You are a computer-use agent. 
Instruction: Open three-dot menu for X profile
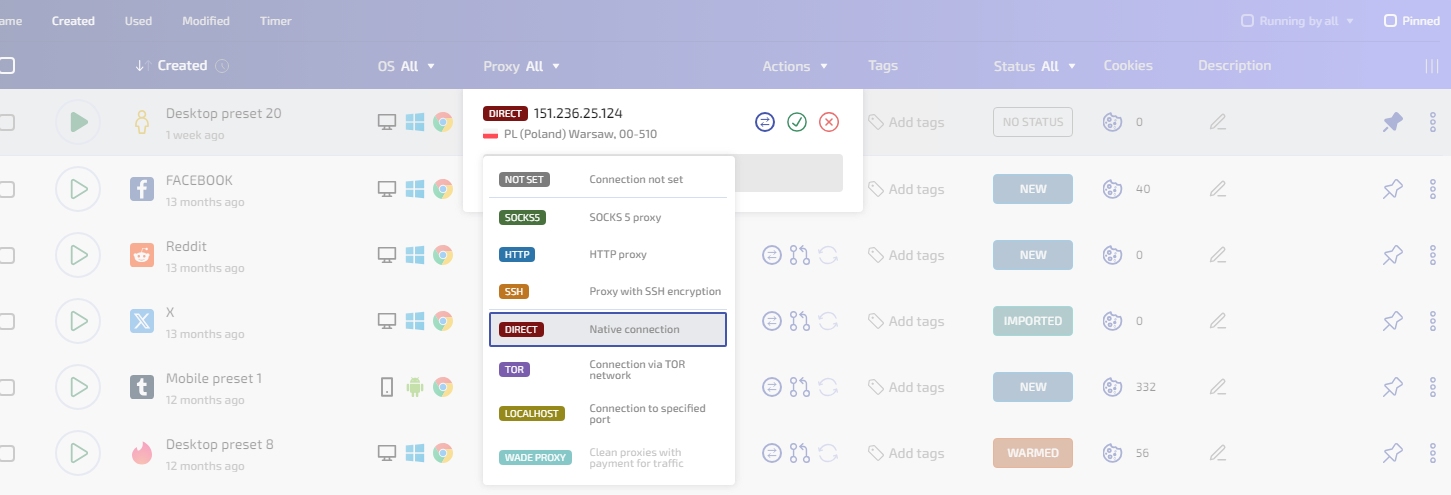(x=1432, y=321)
